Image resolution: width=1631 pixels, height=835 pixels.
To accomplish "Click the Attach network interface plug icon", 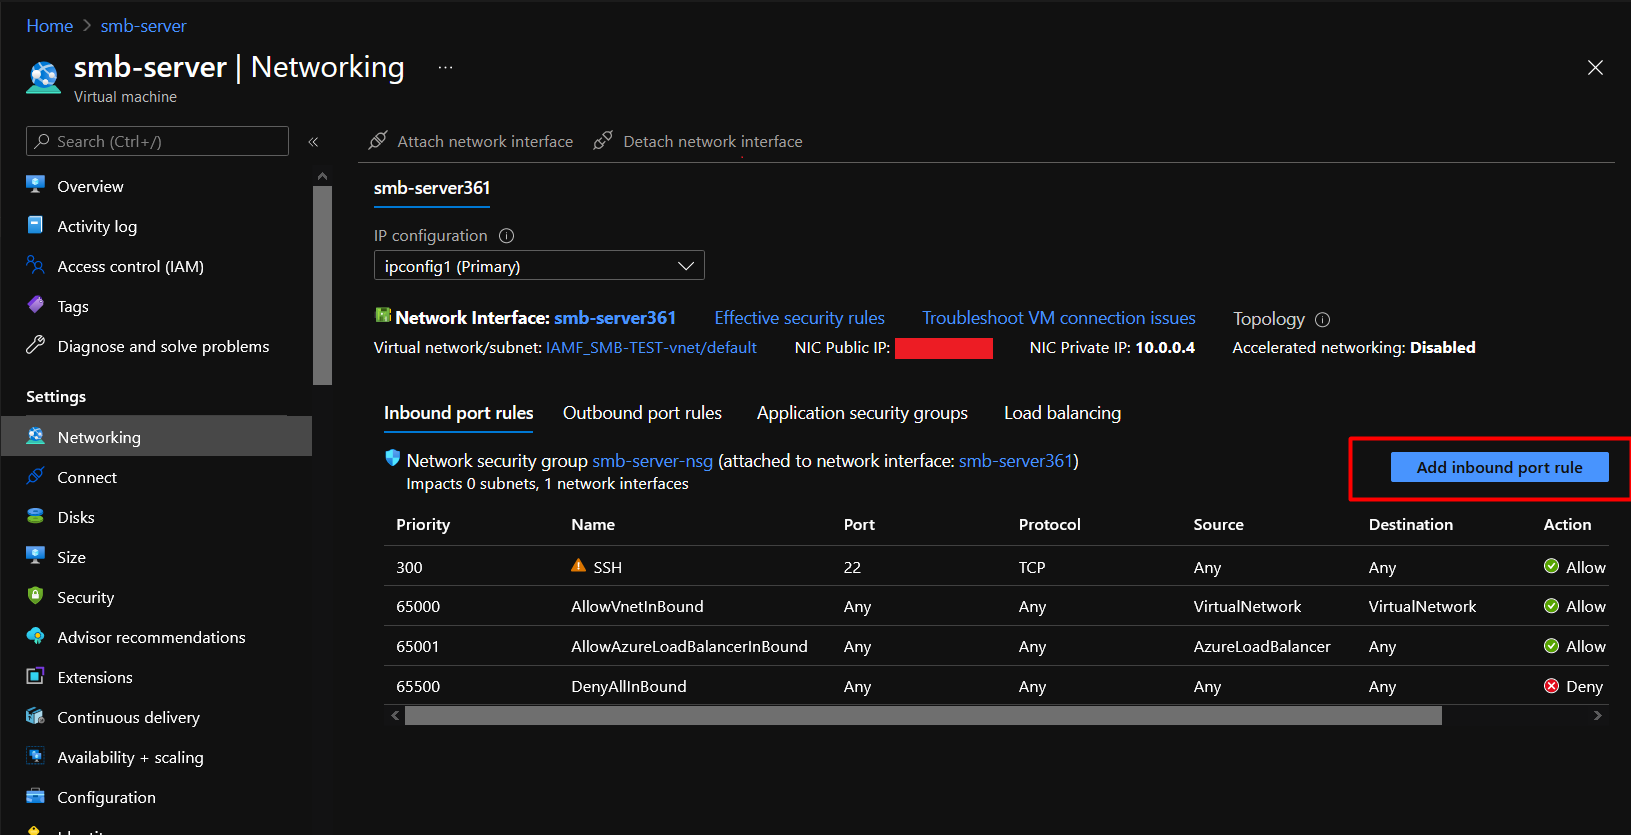I will 378,141.
